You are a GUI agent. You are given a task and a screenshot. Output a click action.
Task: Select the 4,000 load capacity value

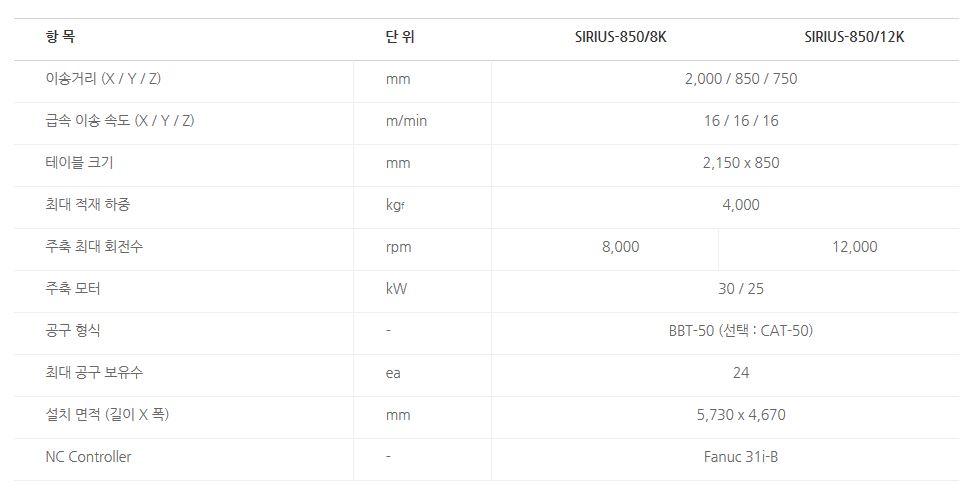tap(740, 205)
